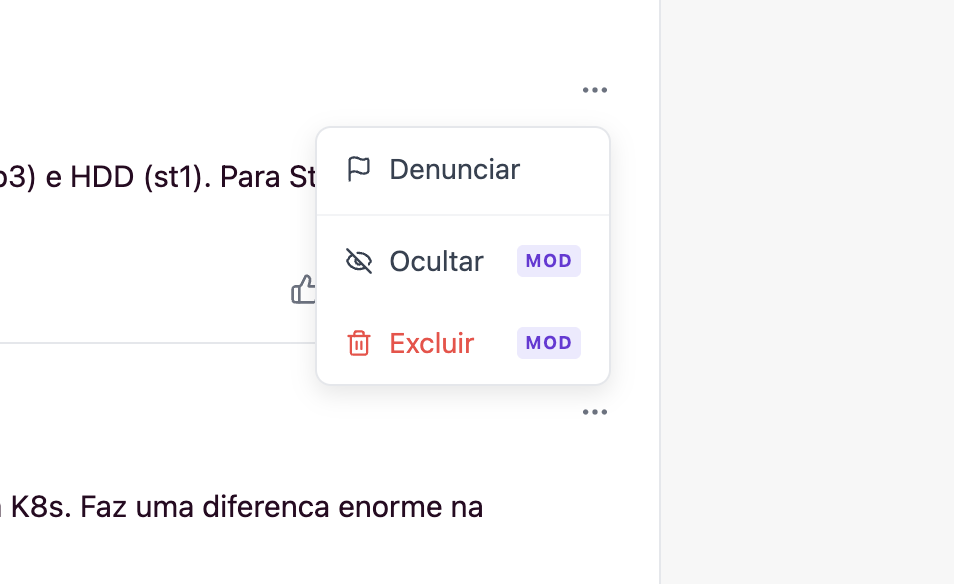This screenshot has width=954, height=584.
Task: Choose the Ocultar menu entry
Action: pyautogui.click(x=436, y=261)
